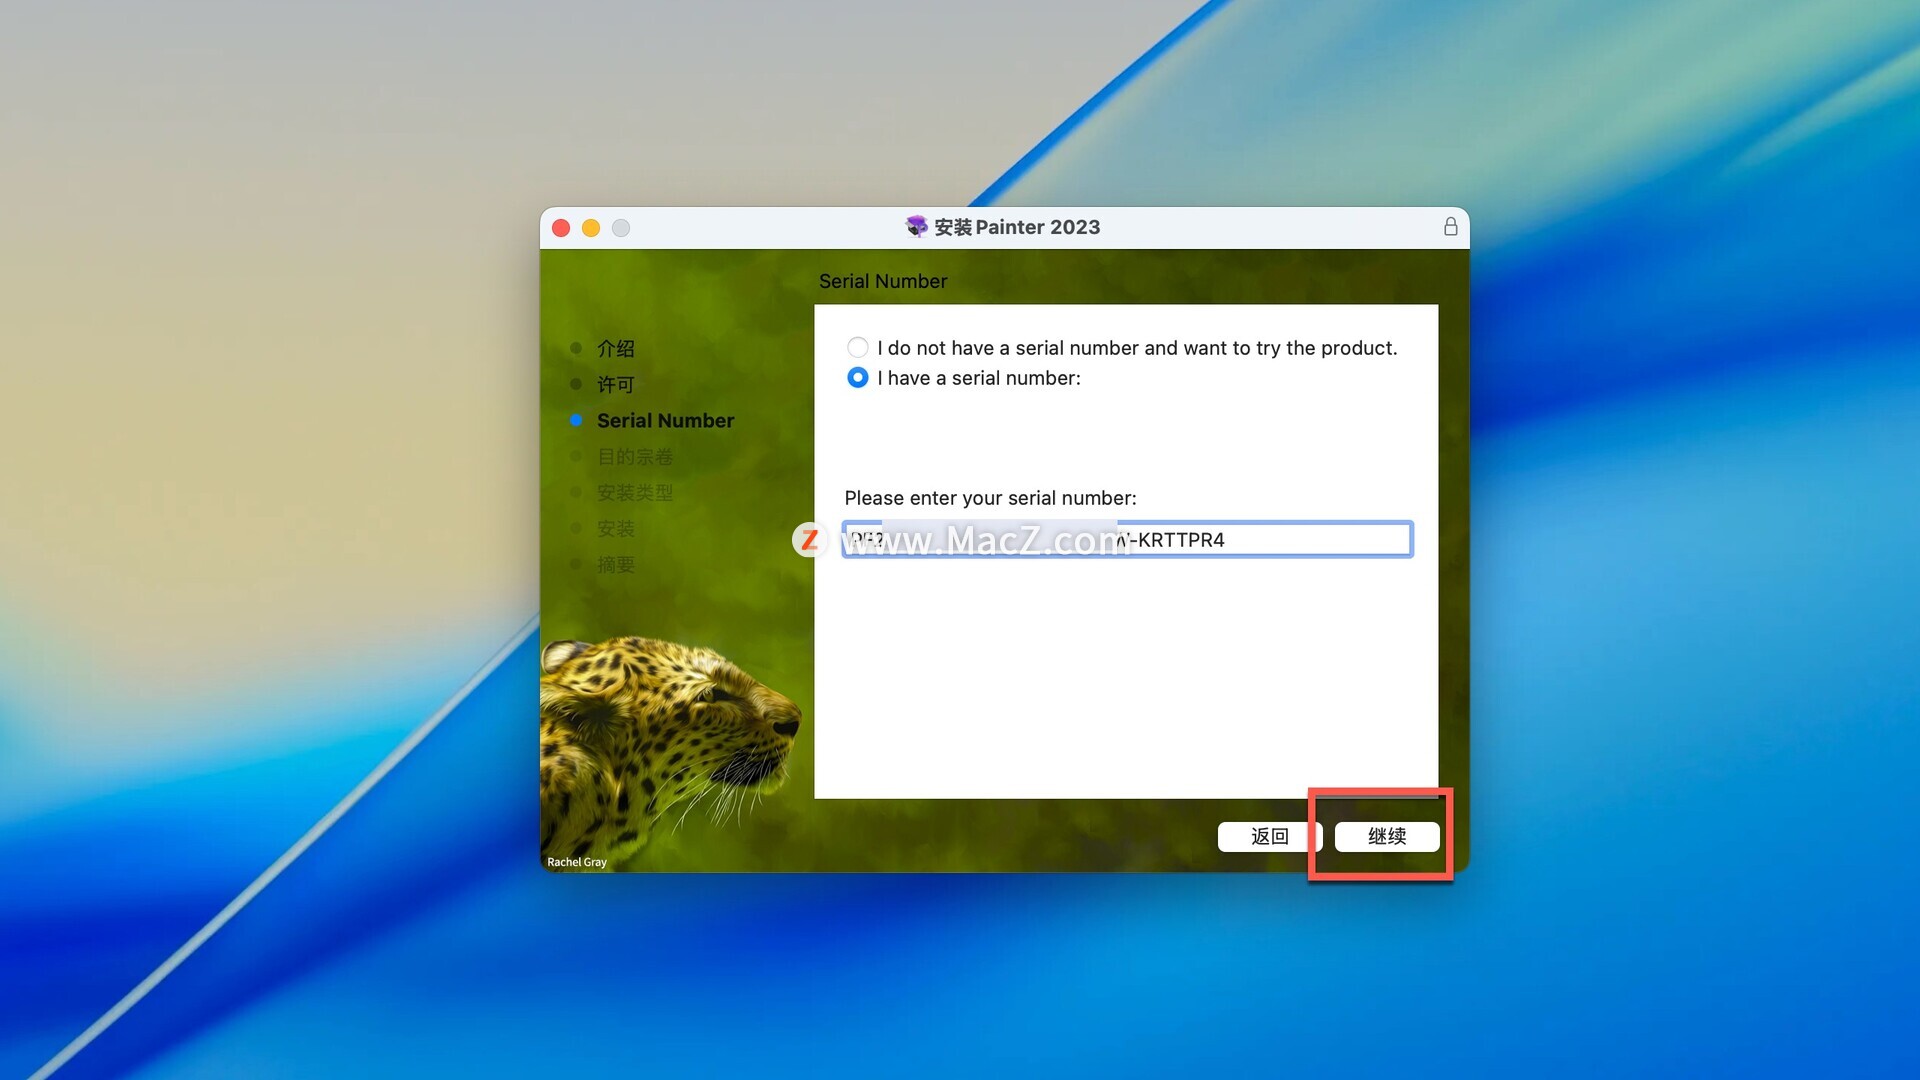Click 'Please enter your serial number' label
The width and height of the screenshot is (1920, 1080).
tap(990, 498)
